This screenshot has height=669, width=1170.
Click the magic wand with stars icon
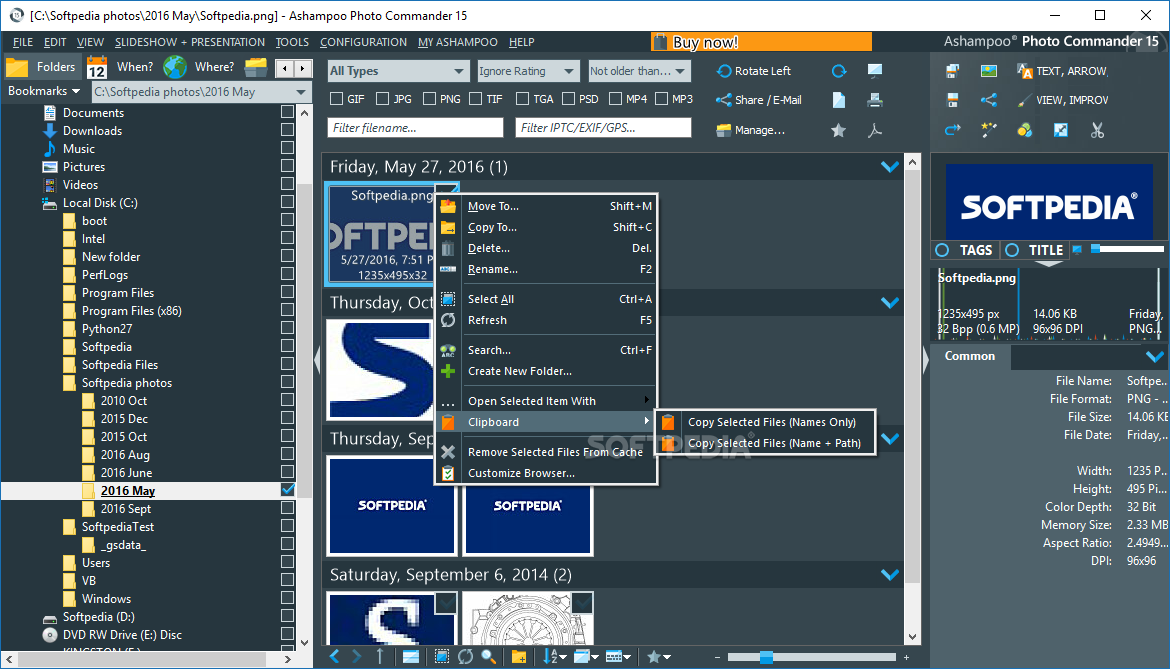tap(989, 131)
